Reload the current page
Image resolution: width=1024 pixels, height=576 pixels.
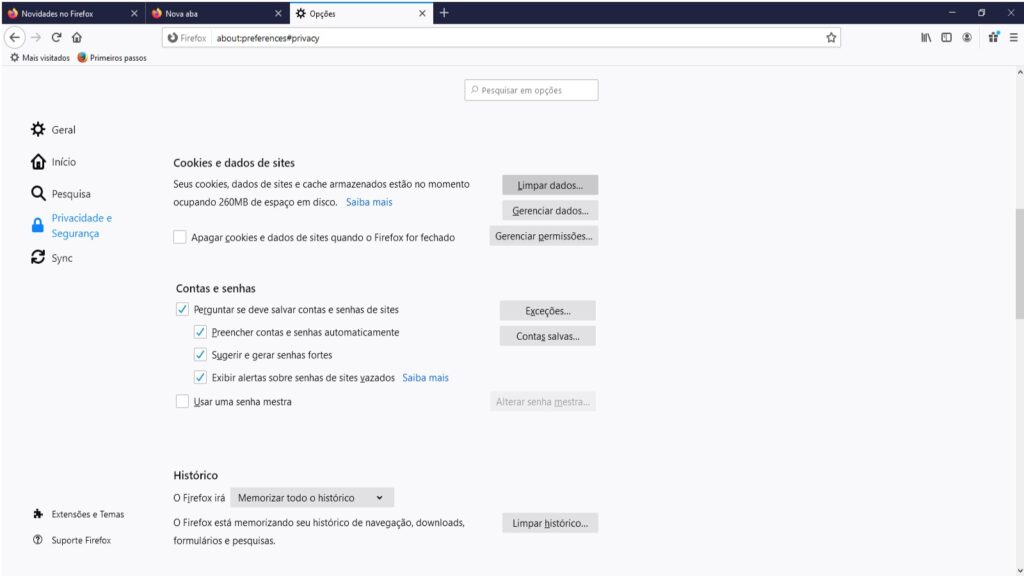57,38
